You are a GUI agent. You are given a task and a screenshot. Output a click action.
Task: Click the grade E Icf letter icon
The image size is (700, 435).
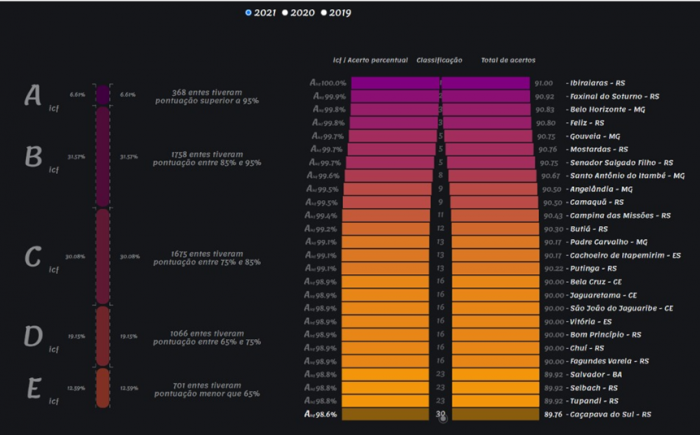33,388
